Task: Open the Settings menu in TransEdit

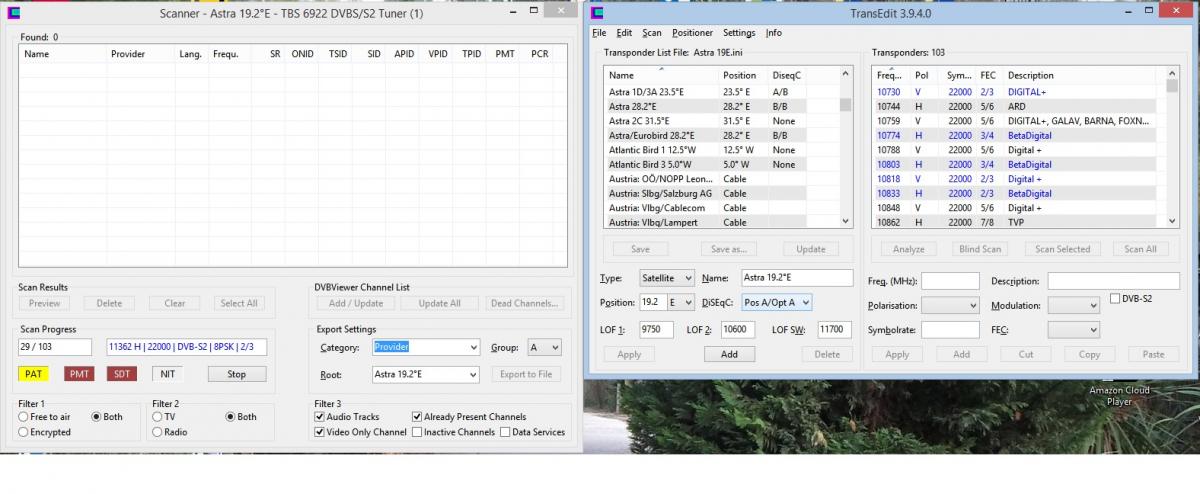Action: (x=739, y=33)
